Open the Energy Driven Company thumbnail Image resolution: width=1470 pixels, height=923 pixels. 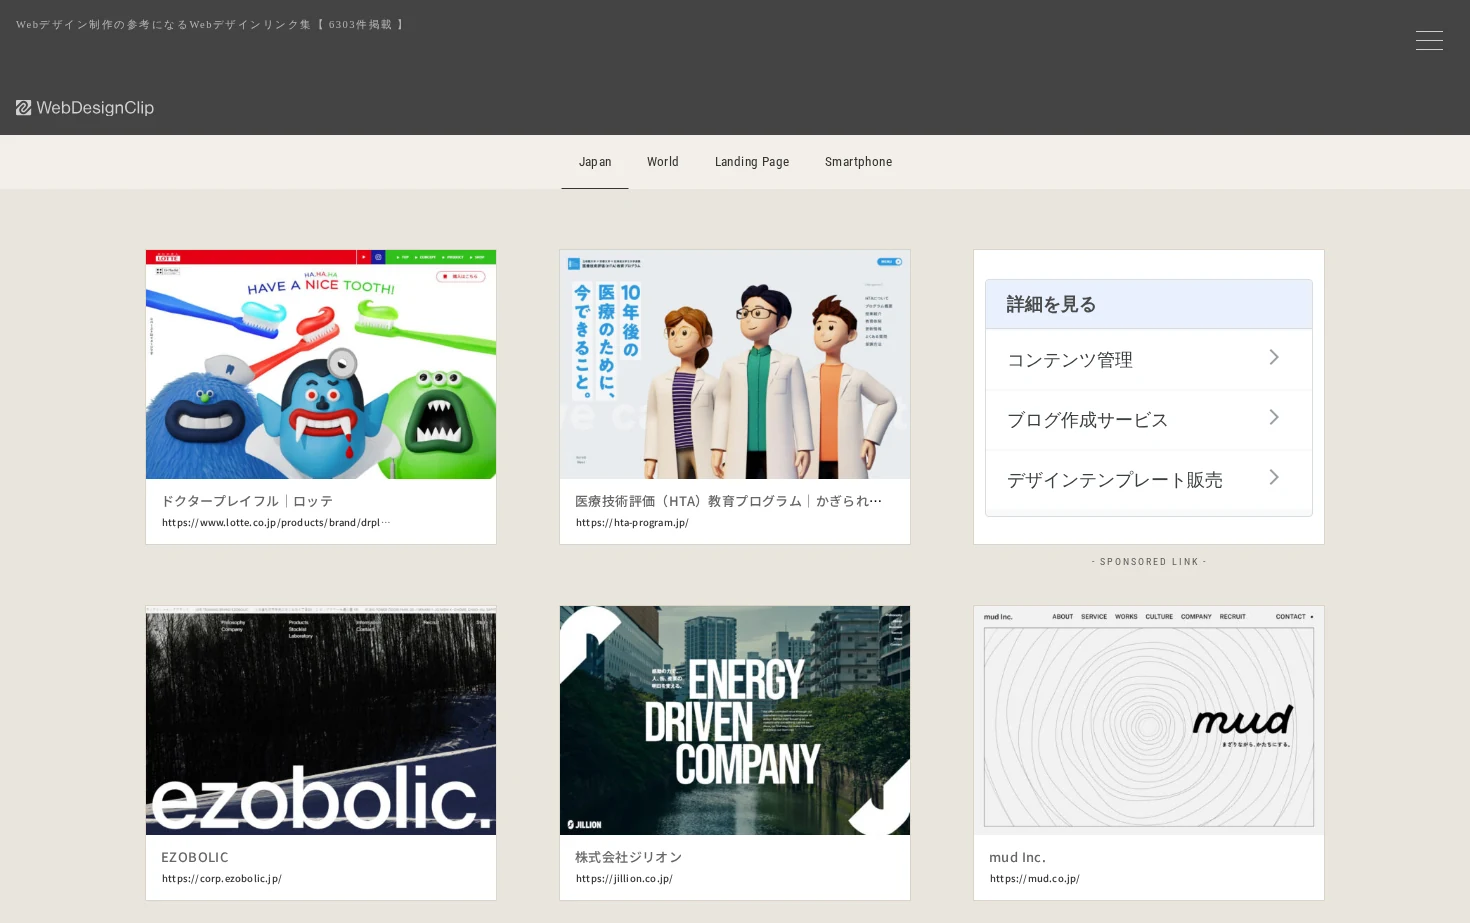tap(735, 720)
